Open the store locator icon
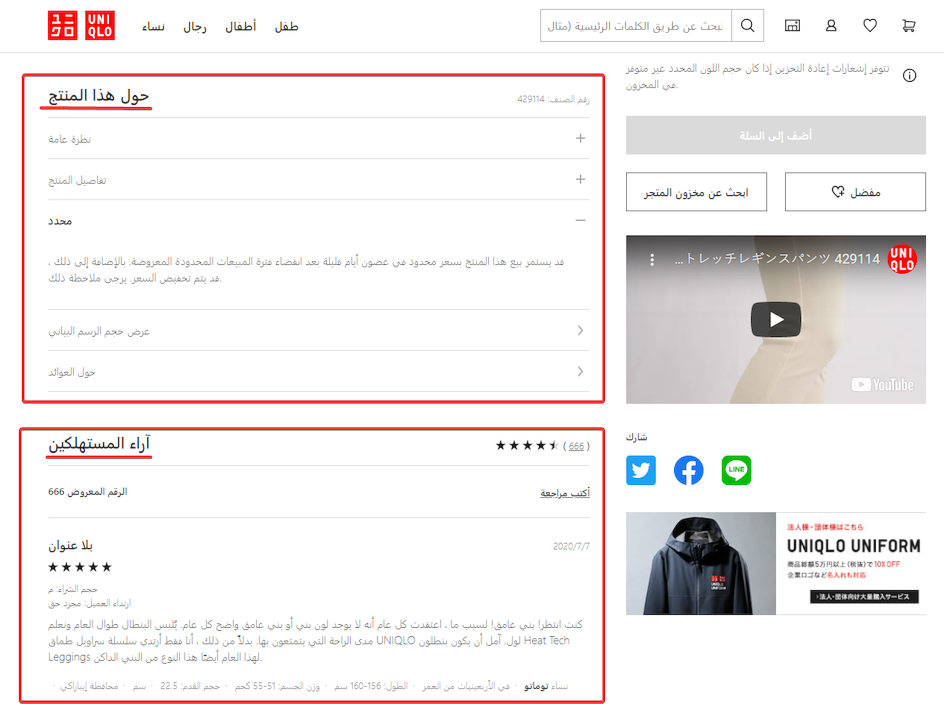 [x=792, y=25]
